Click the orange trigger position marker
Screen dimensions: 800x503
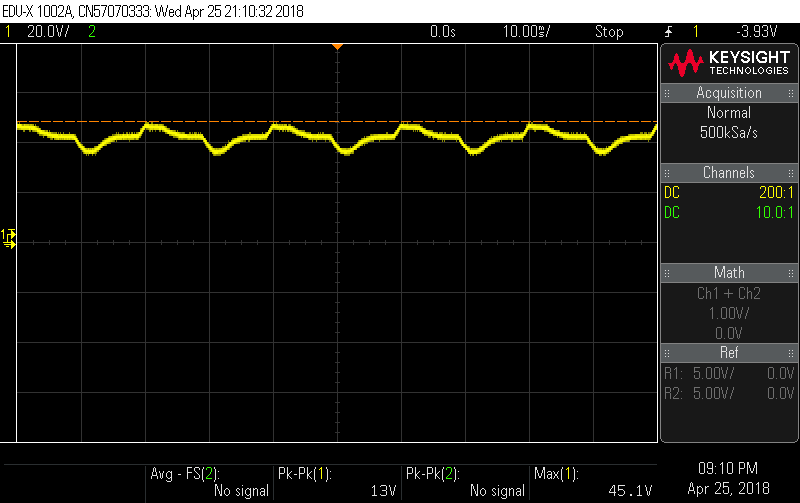337,47
